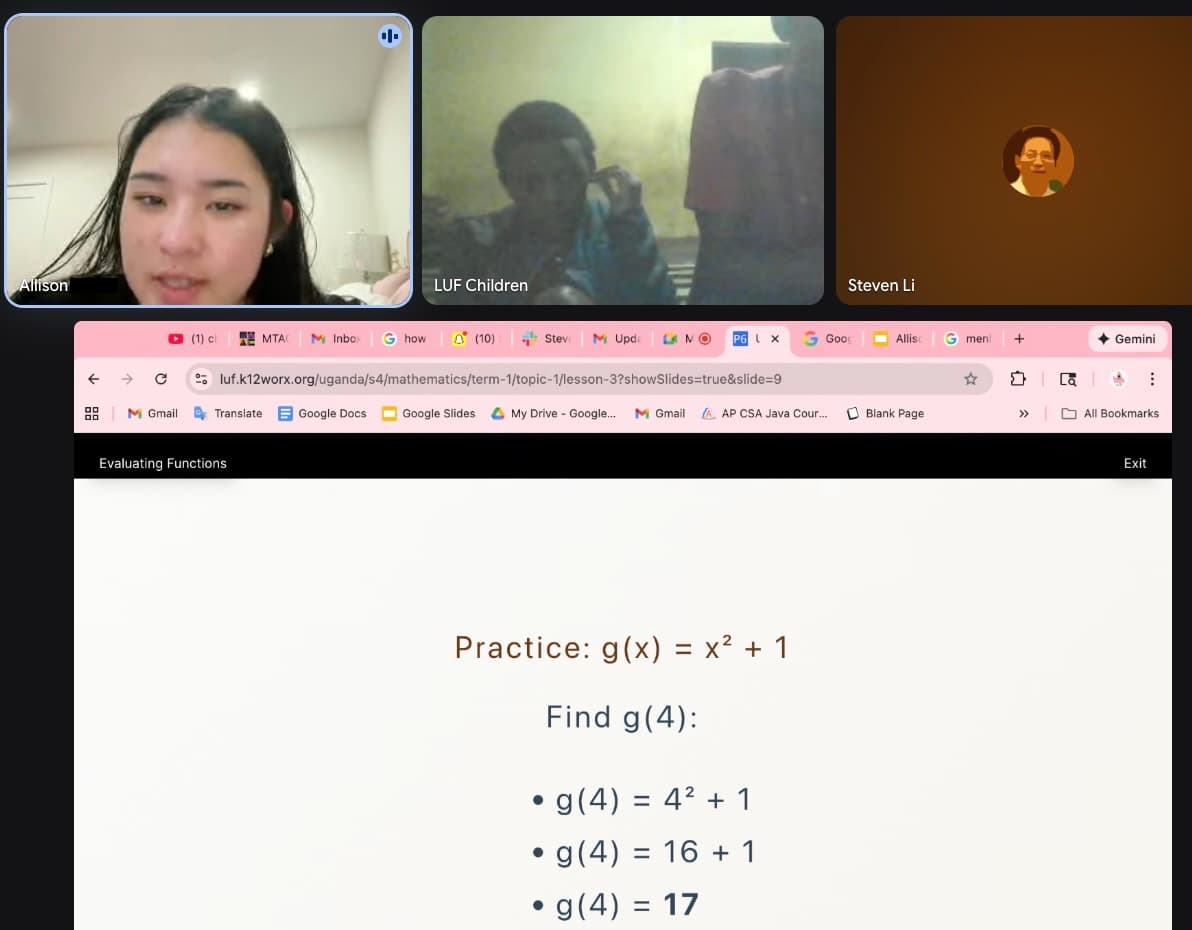Click the site information icon in address bar

click(x=201, y=379)
